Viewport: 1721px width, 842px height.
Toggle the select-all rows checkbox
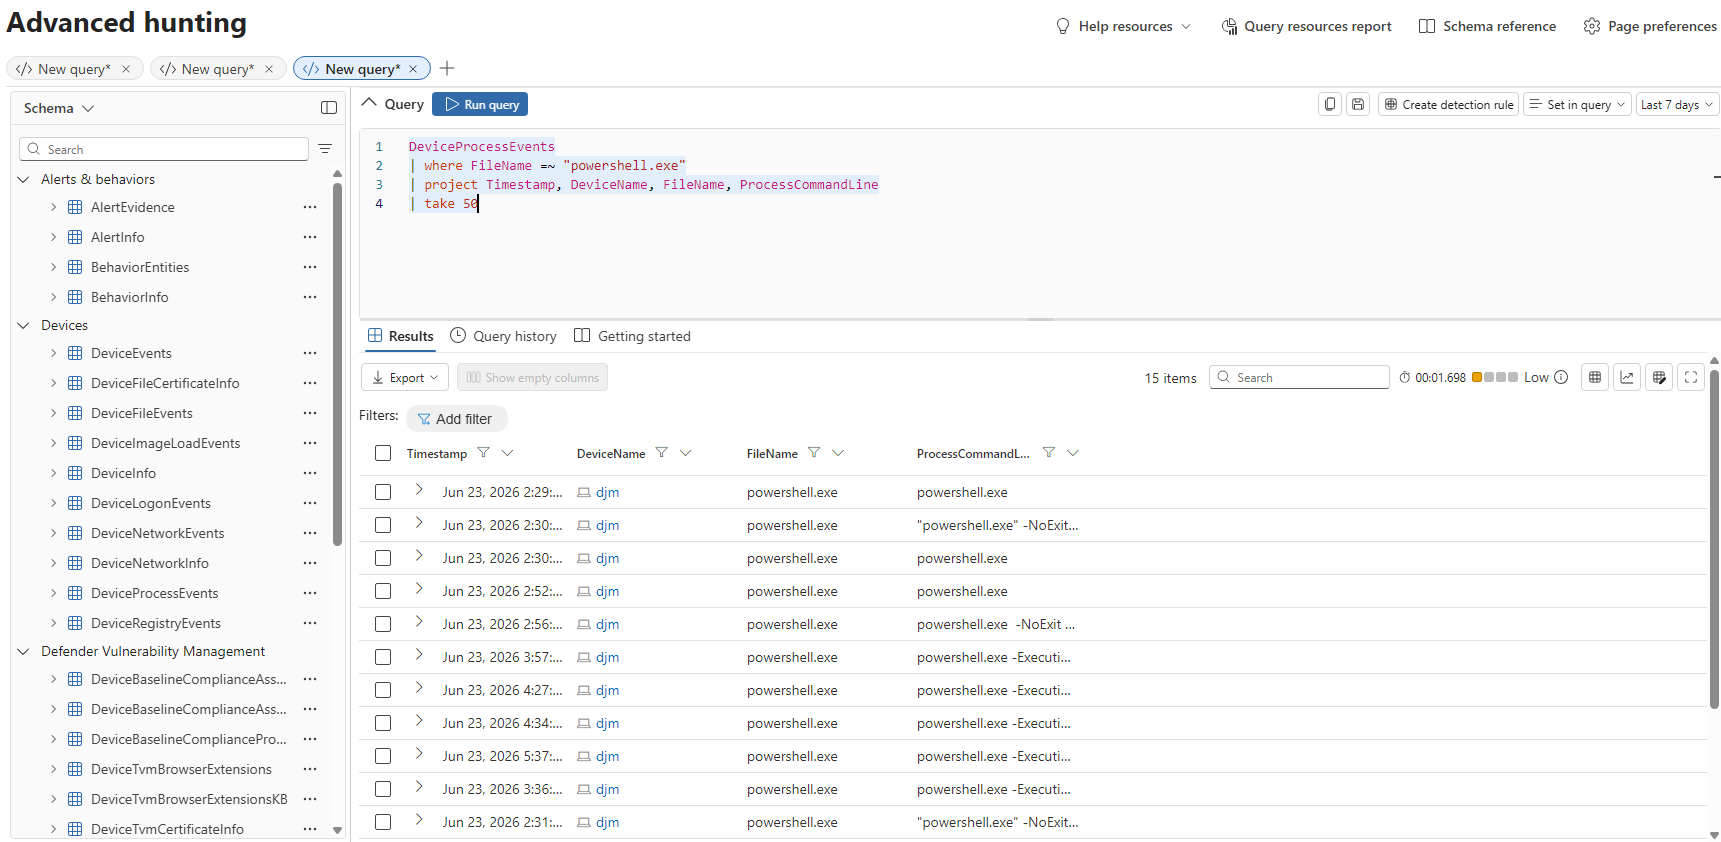(383, 453)
